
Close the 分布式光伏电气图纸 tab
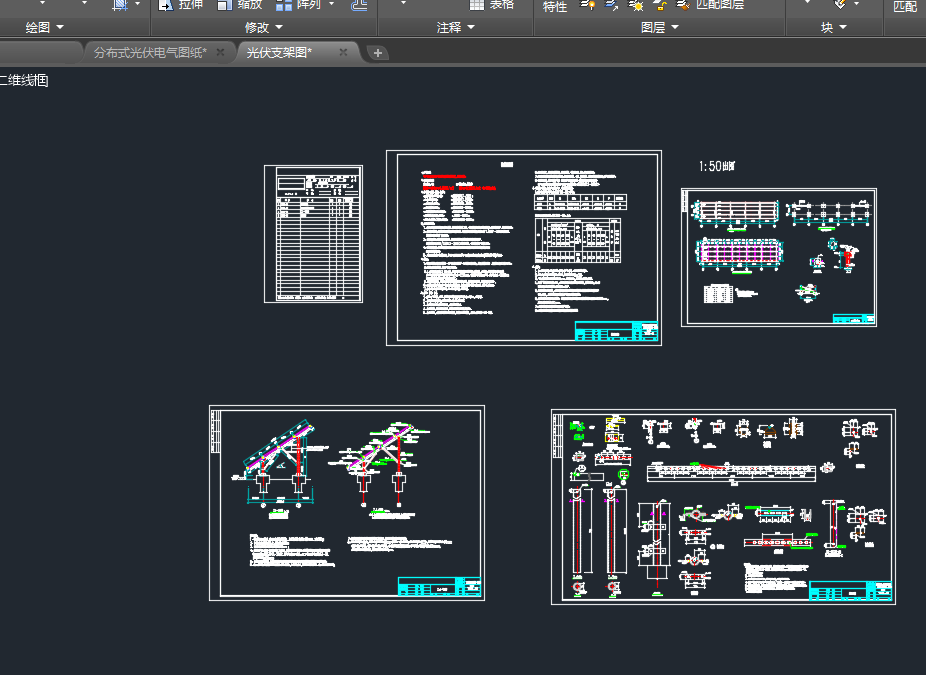point(220,53)
